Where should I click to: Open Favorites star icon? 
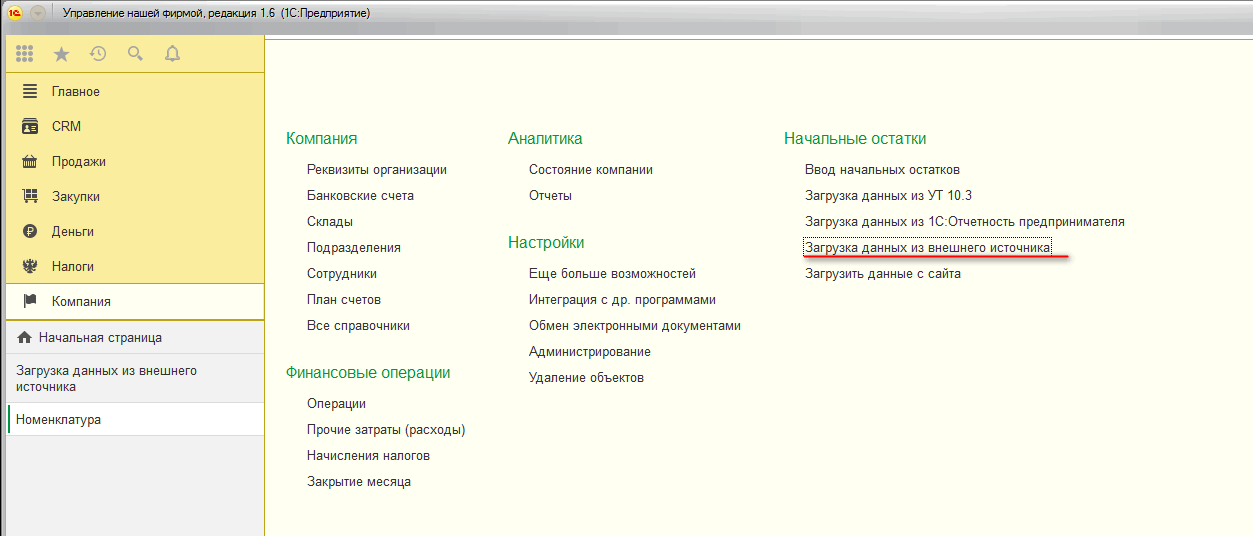click(61, 54)
